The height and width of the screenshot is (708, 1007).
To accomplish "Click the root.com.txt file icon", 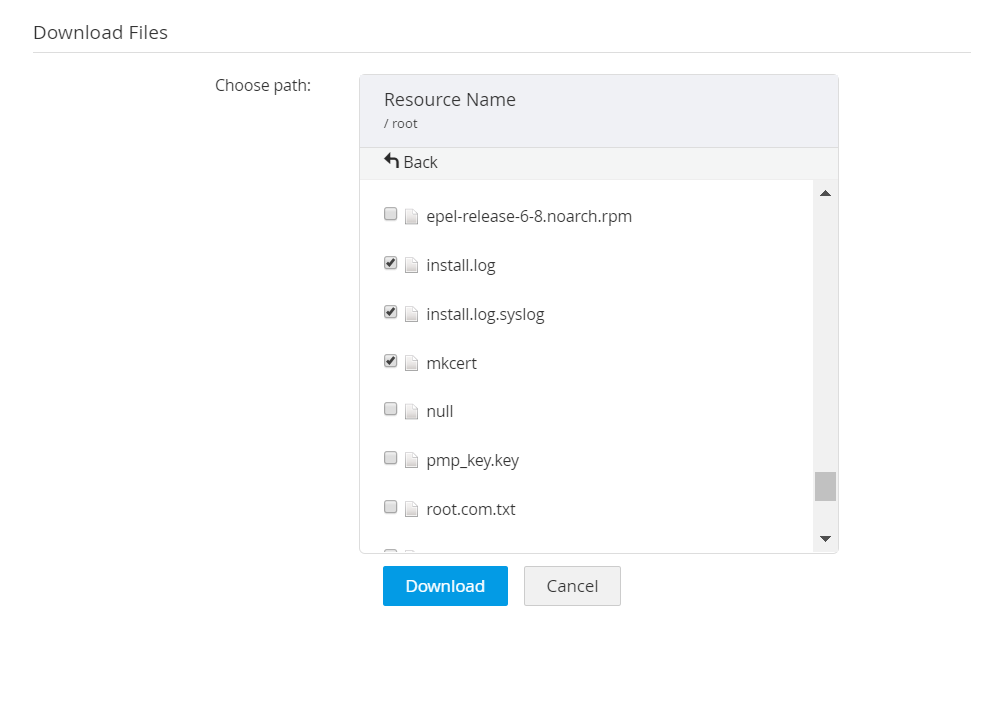I will click(411, 509).
